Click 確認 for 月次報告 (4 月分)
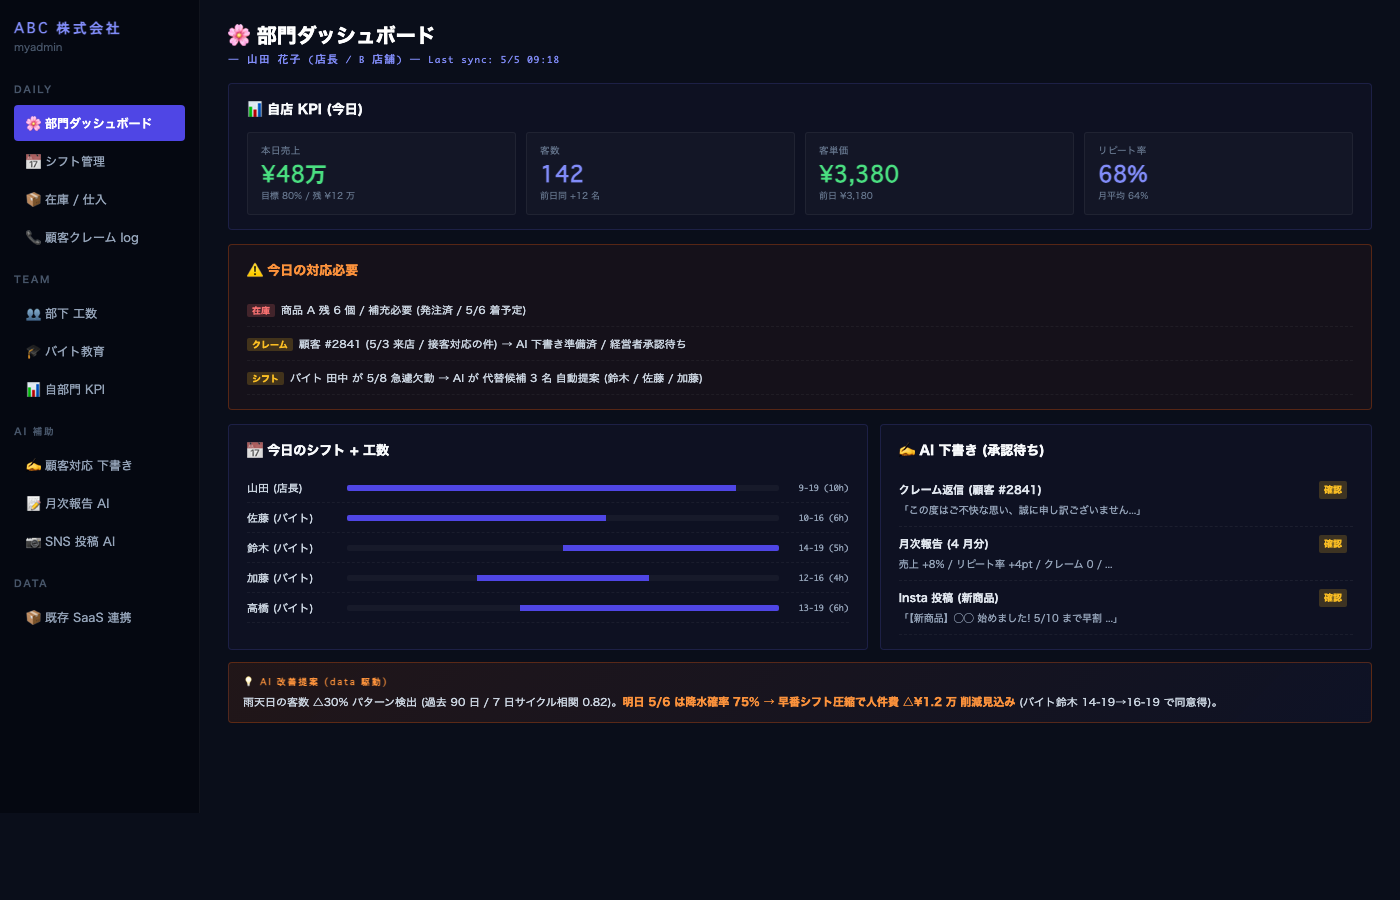Viewport: 1400px width, 900px height. [1333, 544]
